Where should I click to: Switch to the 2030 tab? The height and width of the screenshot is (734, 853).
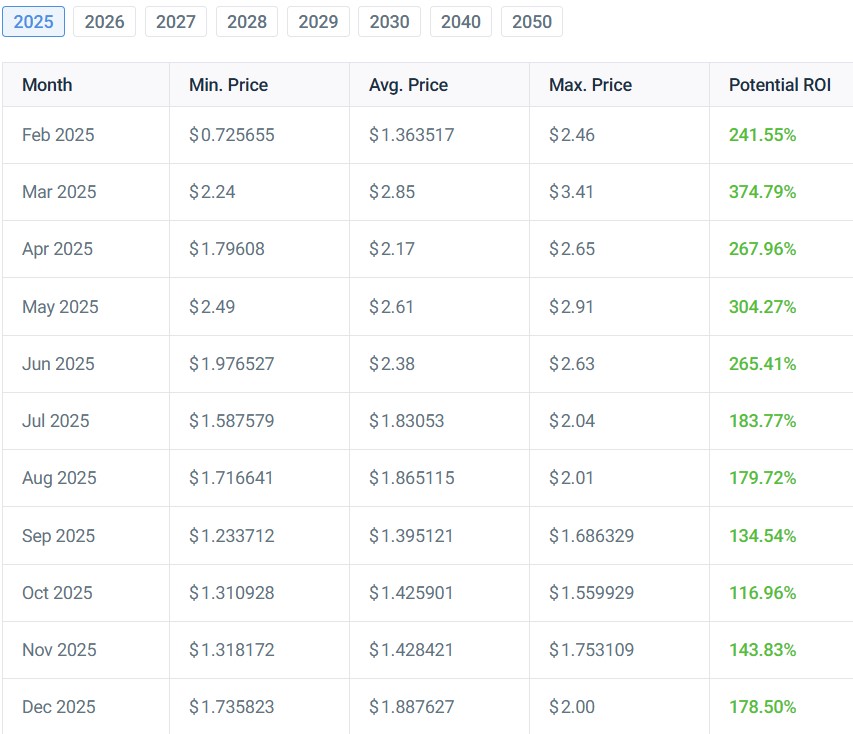[x=389, y=21]
